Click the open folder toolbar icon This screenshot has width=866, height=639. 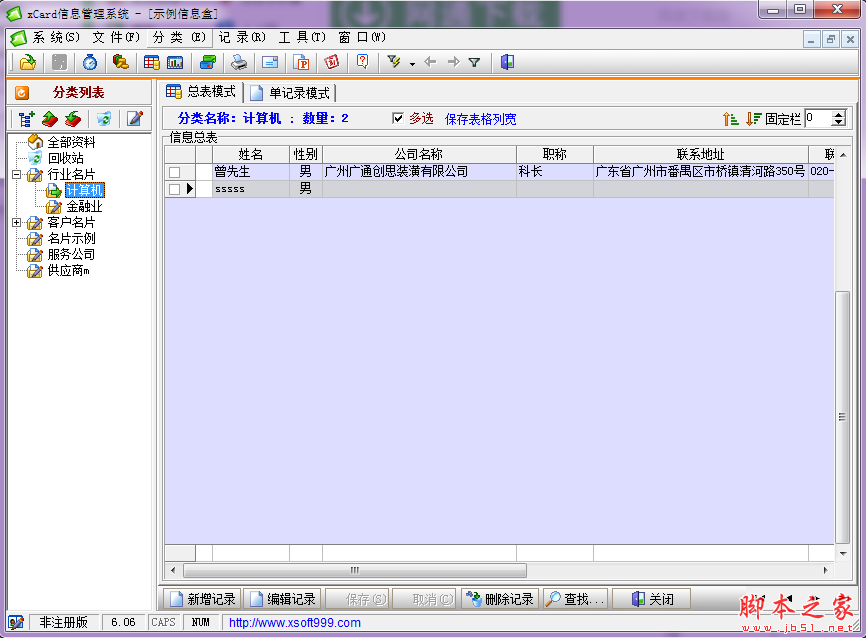coord(28,62)
